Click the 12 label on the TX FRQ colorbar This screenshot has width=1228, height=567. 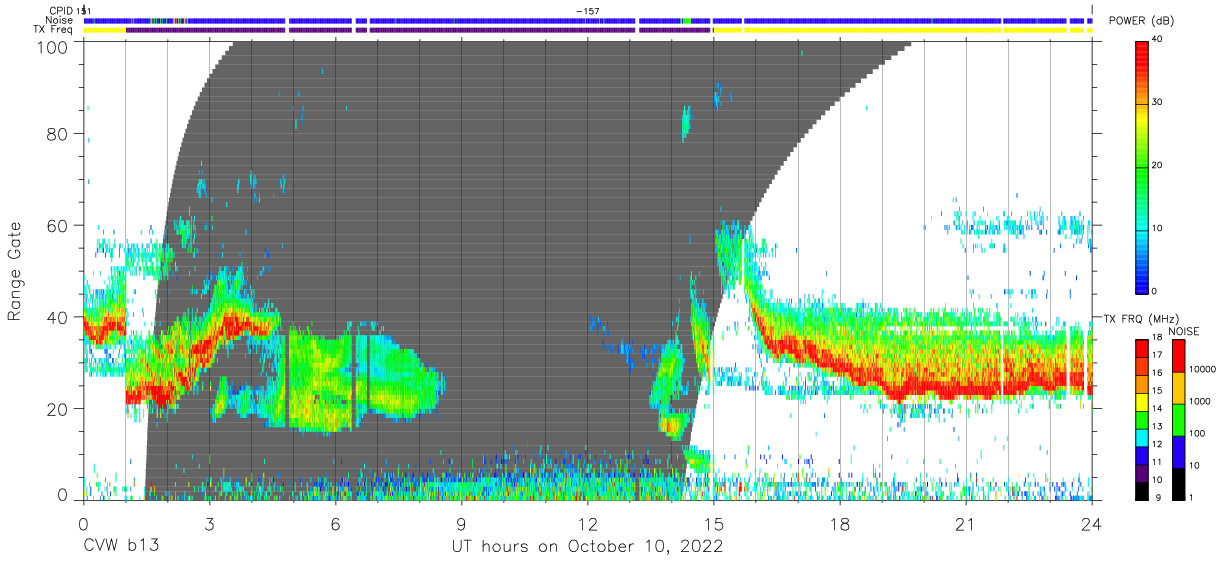[1157, 444]
